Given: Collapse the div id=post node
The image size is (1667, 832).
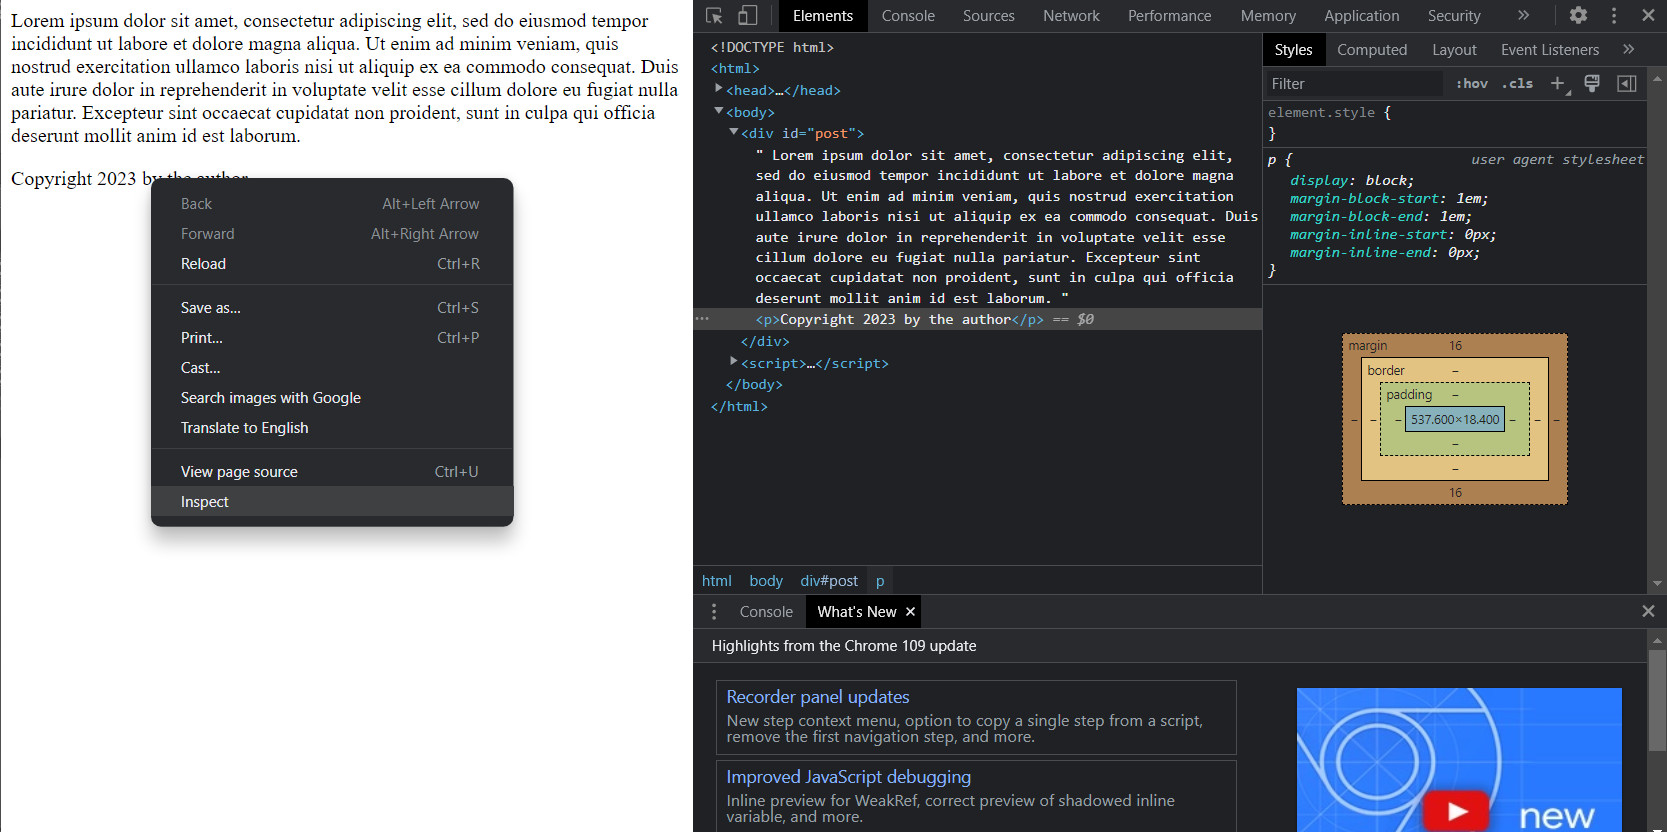Looking at the screenshot, I should [734, 132].
